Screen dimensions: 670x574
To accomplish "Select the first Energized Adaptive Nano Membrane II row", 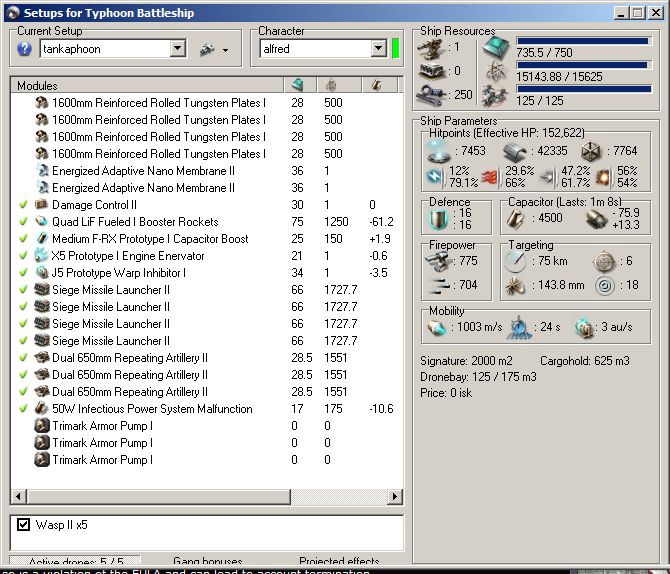I will click(x=206, y=171).
